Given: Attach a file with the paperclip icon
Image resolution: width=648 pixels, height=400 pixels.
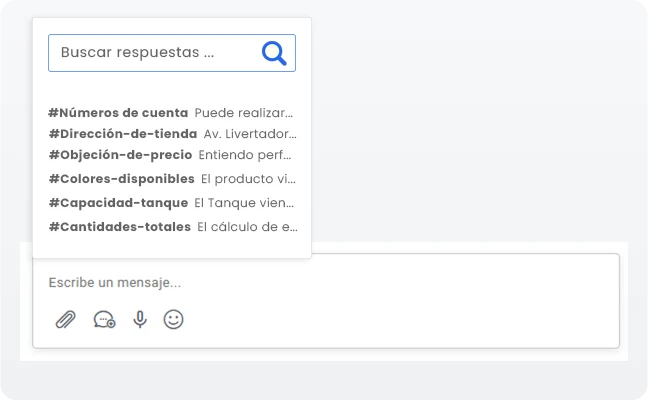Looking at the screenshot, I should coord(66,319).
